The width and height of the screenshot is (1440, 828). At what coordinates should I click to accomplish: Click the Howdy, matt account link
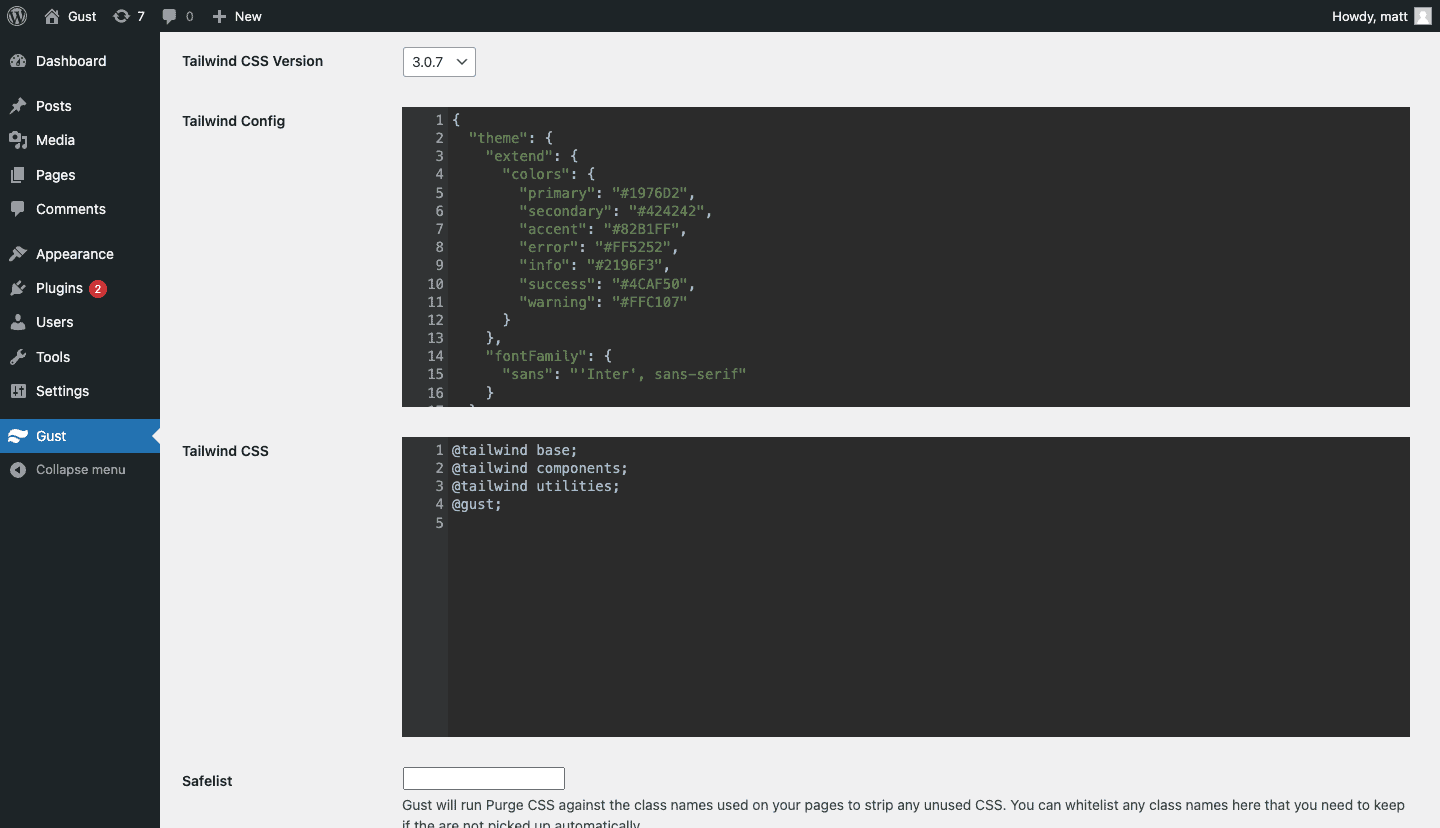tap(1369, 16)
